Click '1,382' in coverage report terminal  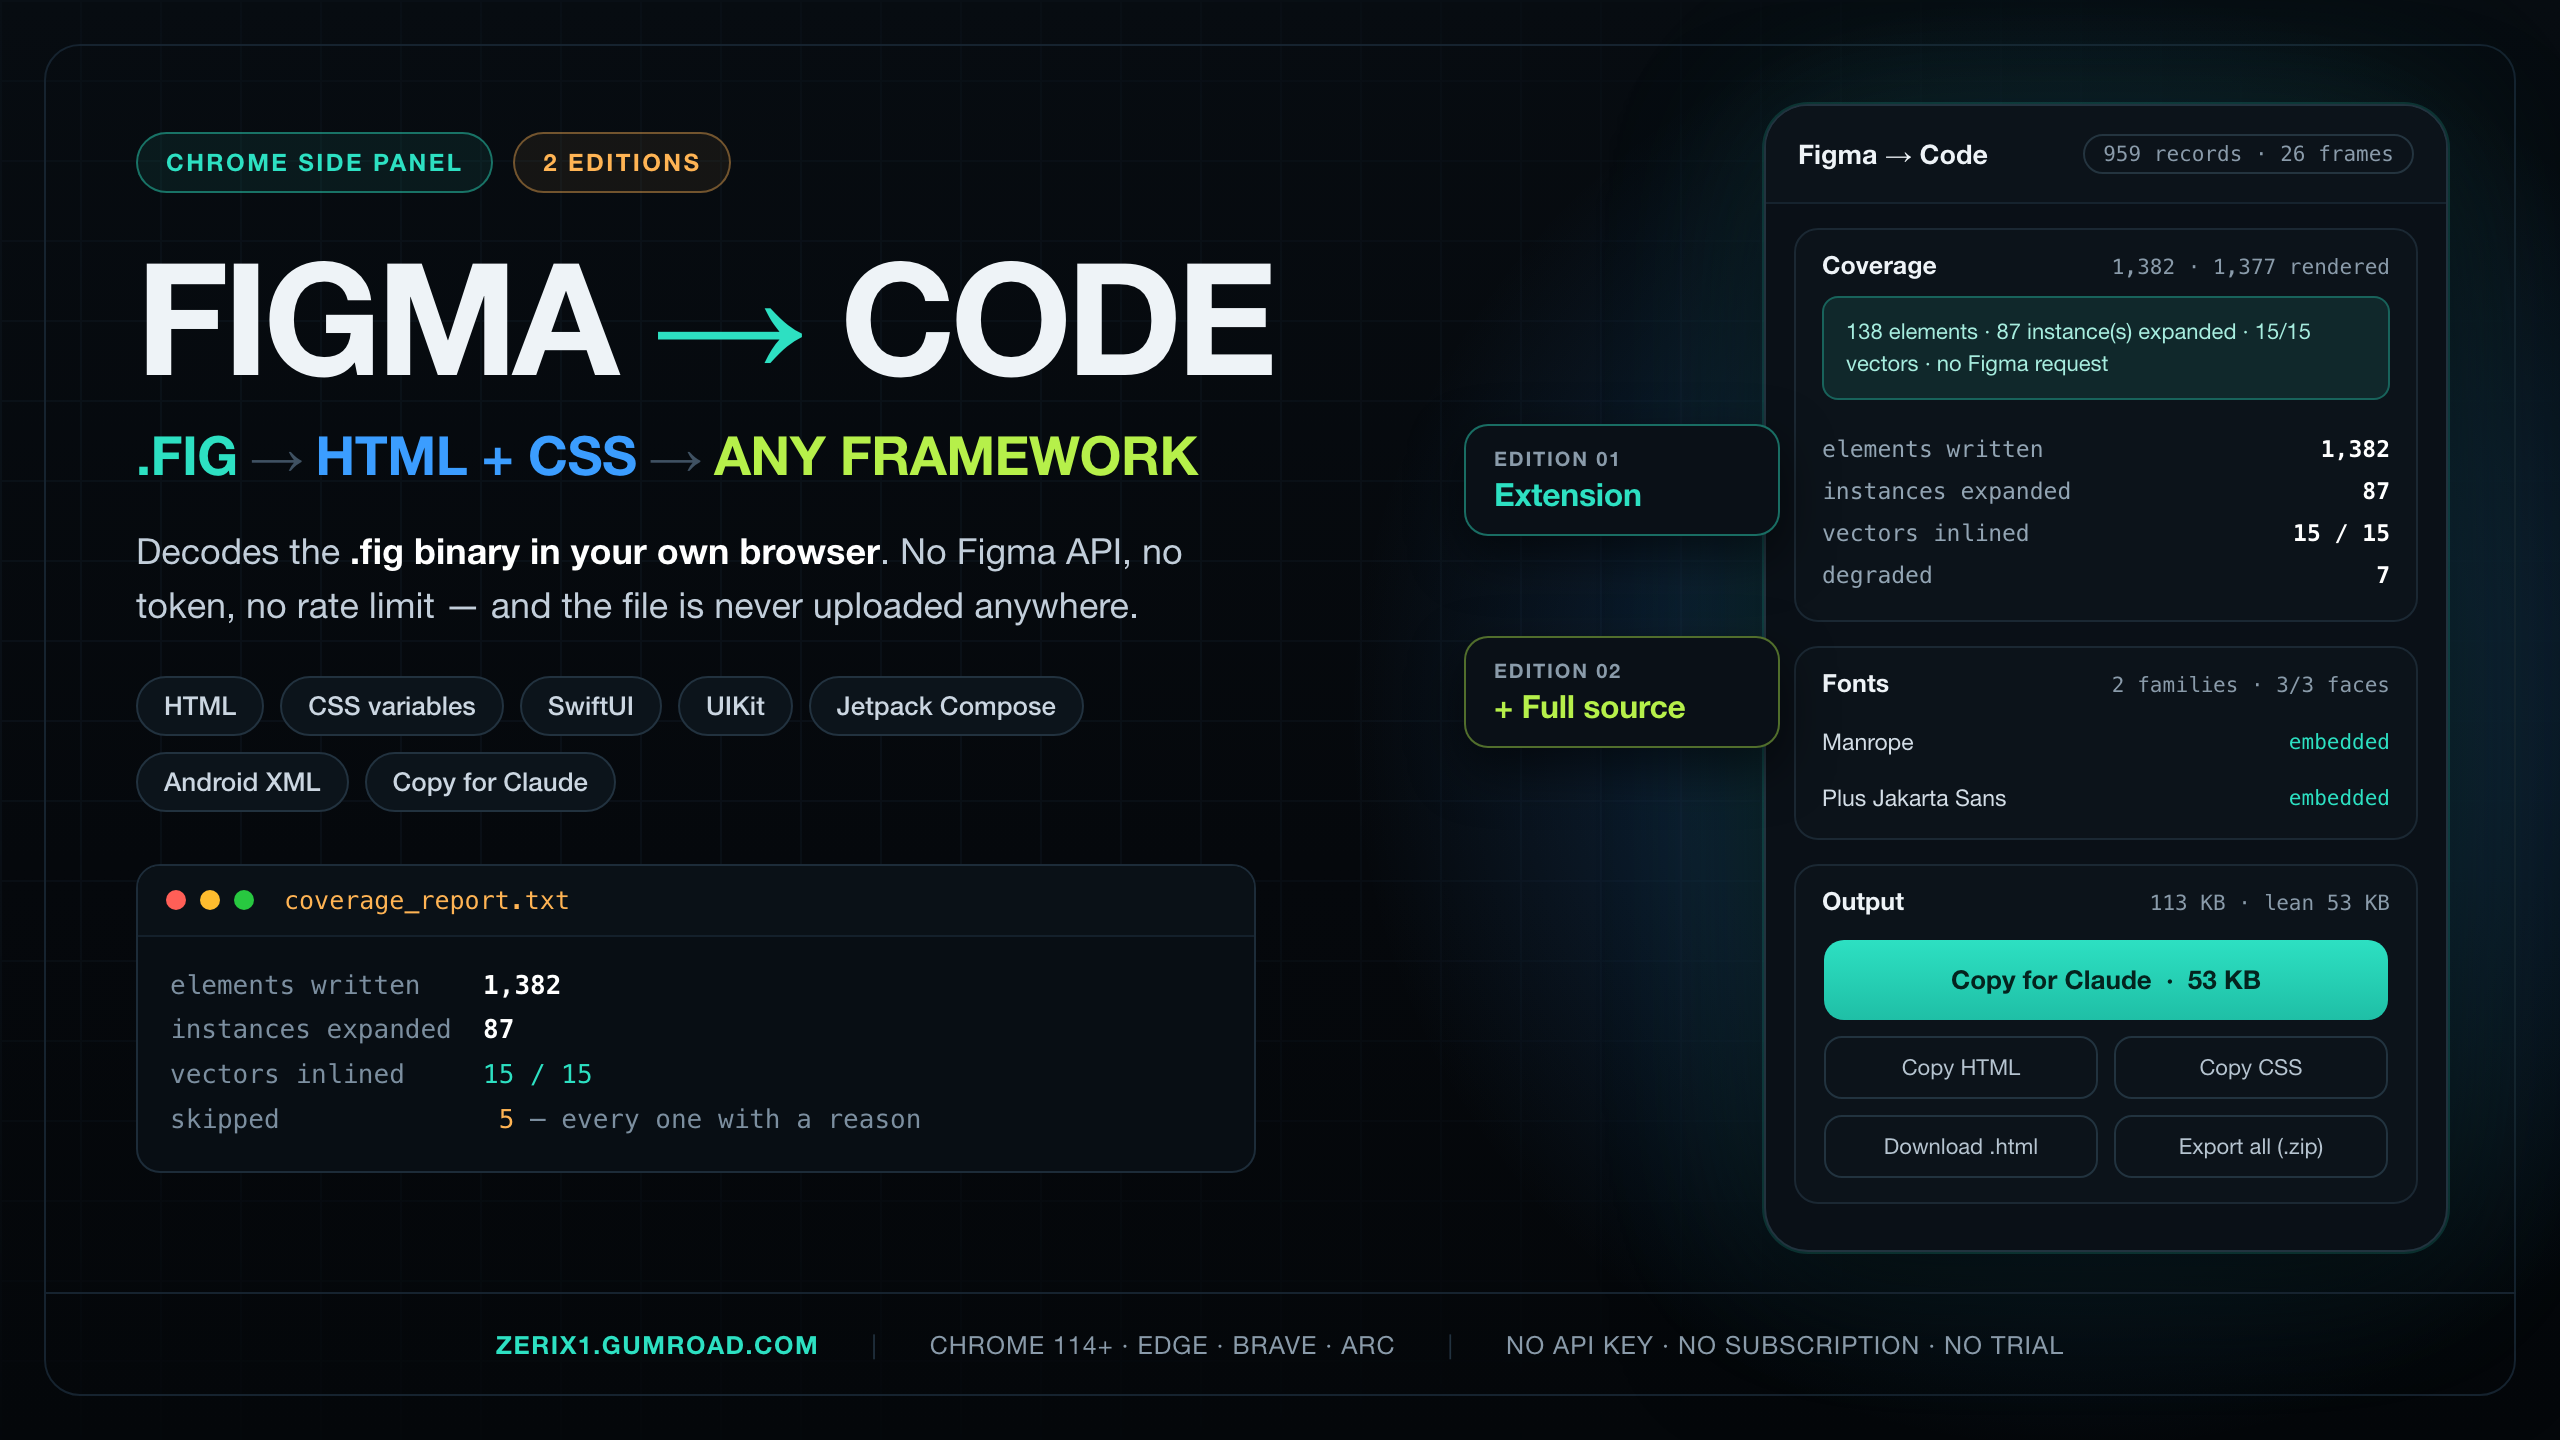(x=522, y=985)
